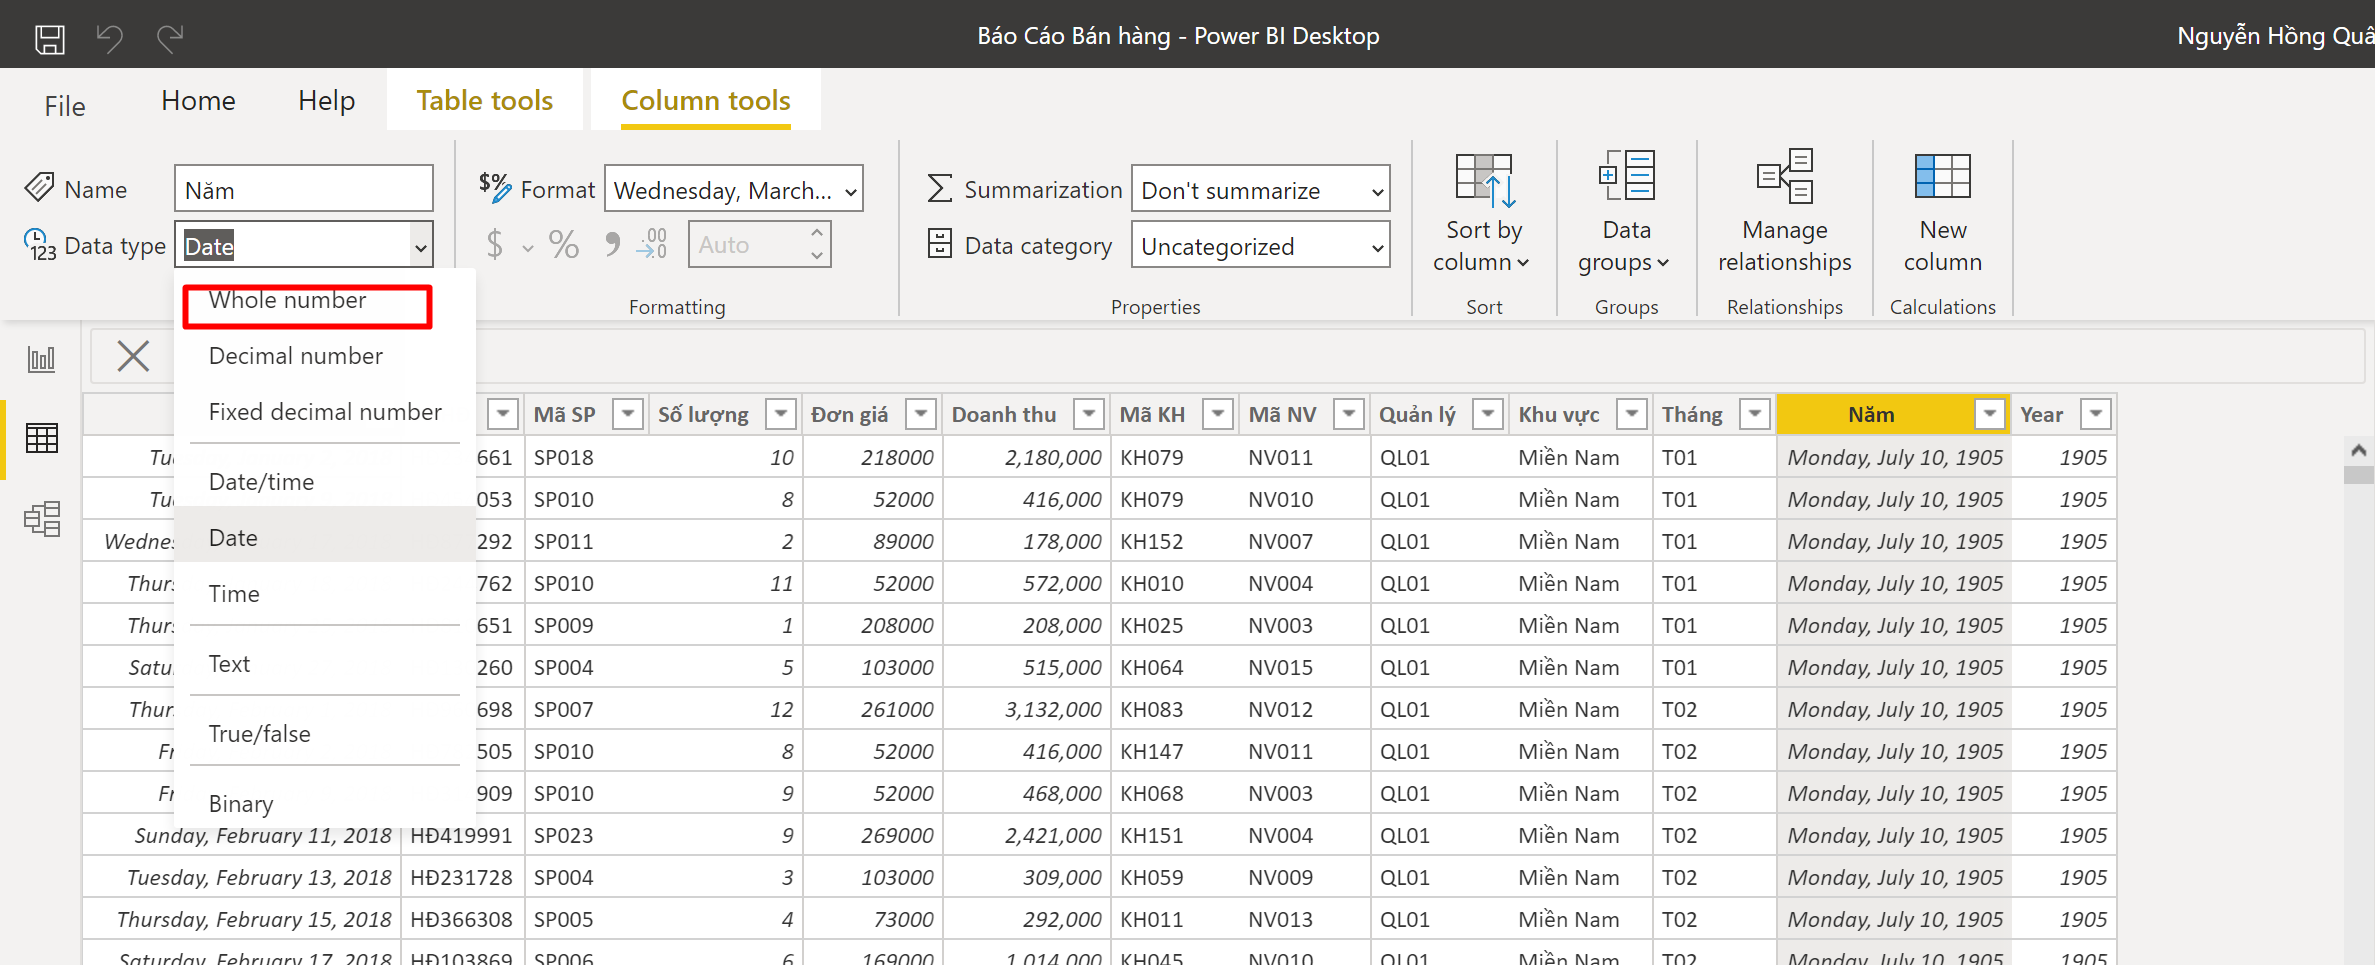
Task: Open the Data category dropdown
Action: tap(1260, 245)
